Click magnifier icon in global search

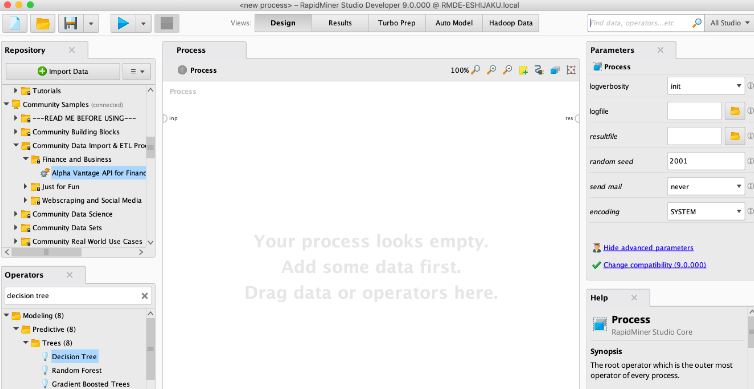coord(697,23)
